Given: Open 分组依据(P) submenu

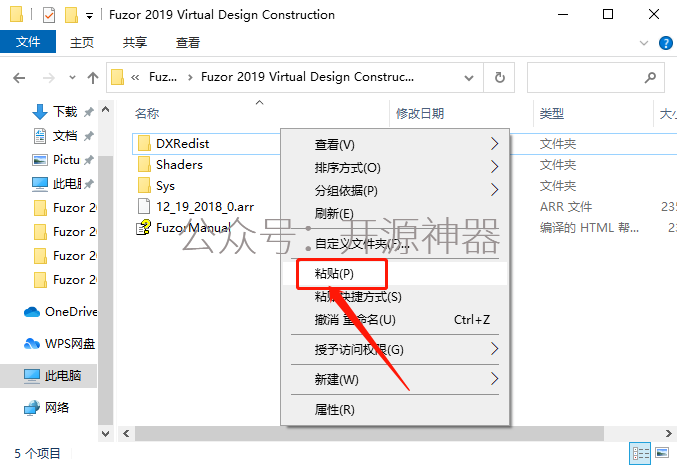Looking at the screenshot, I should click(x=395, y=190).
